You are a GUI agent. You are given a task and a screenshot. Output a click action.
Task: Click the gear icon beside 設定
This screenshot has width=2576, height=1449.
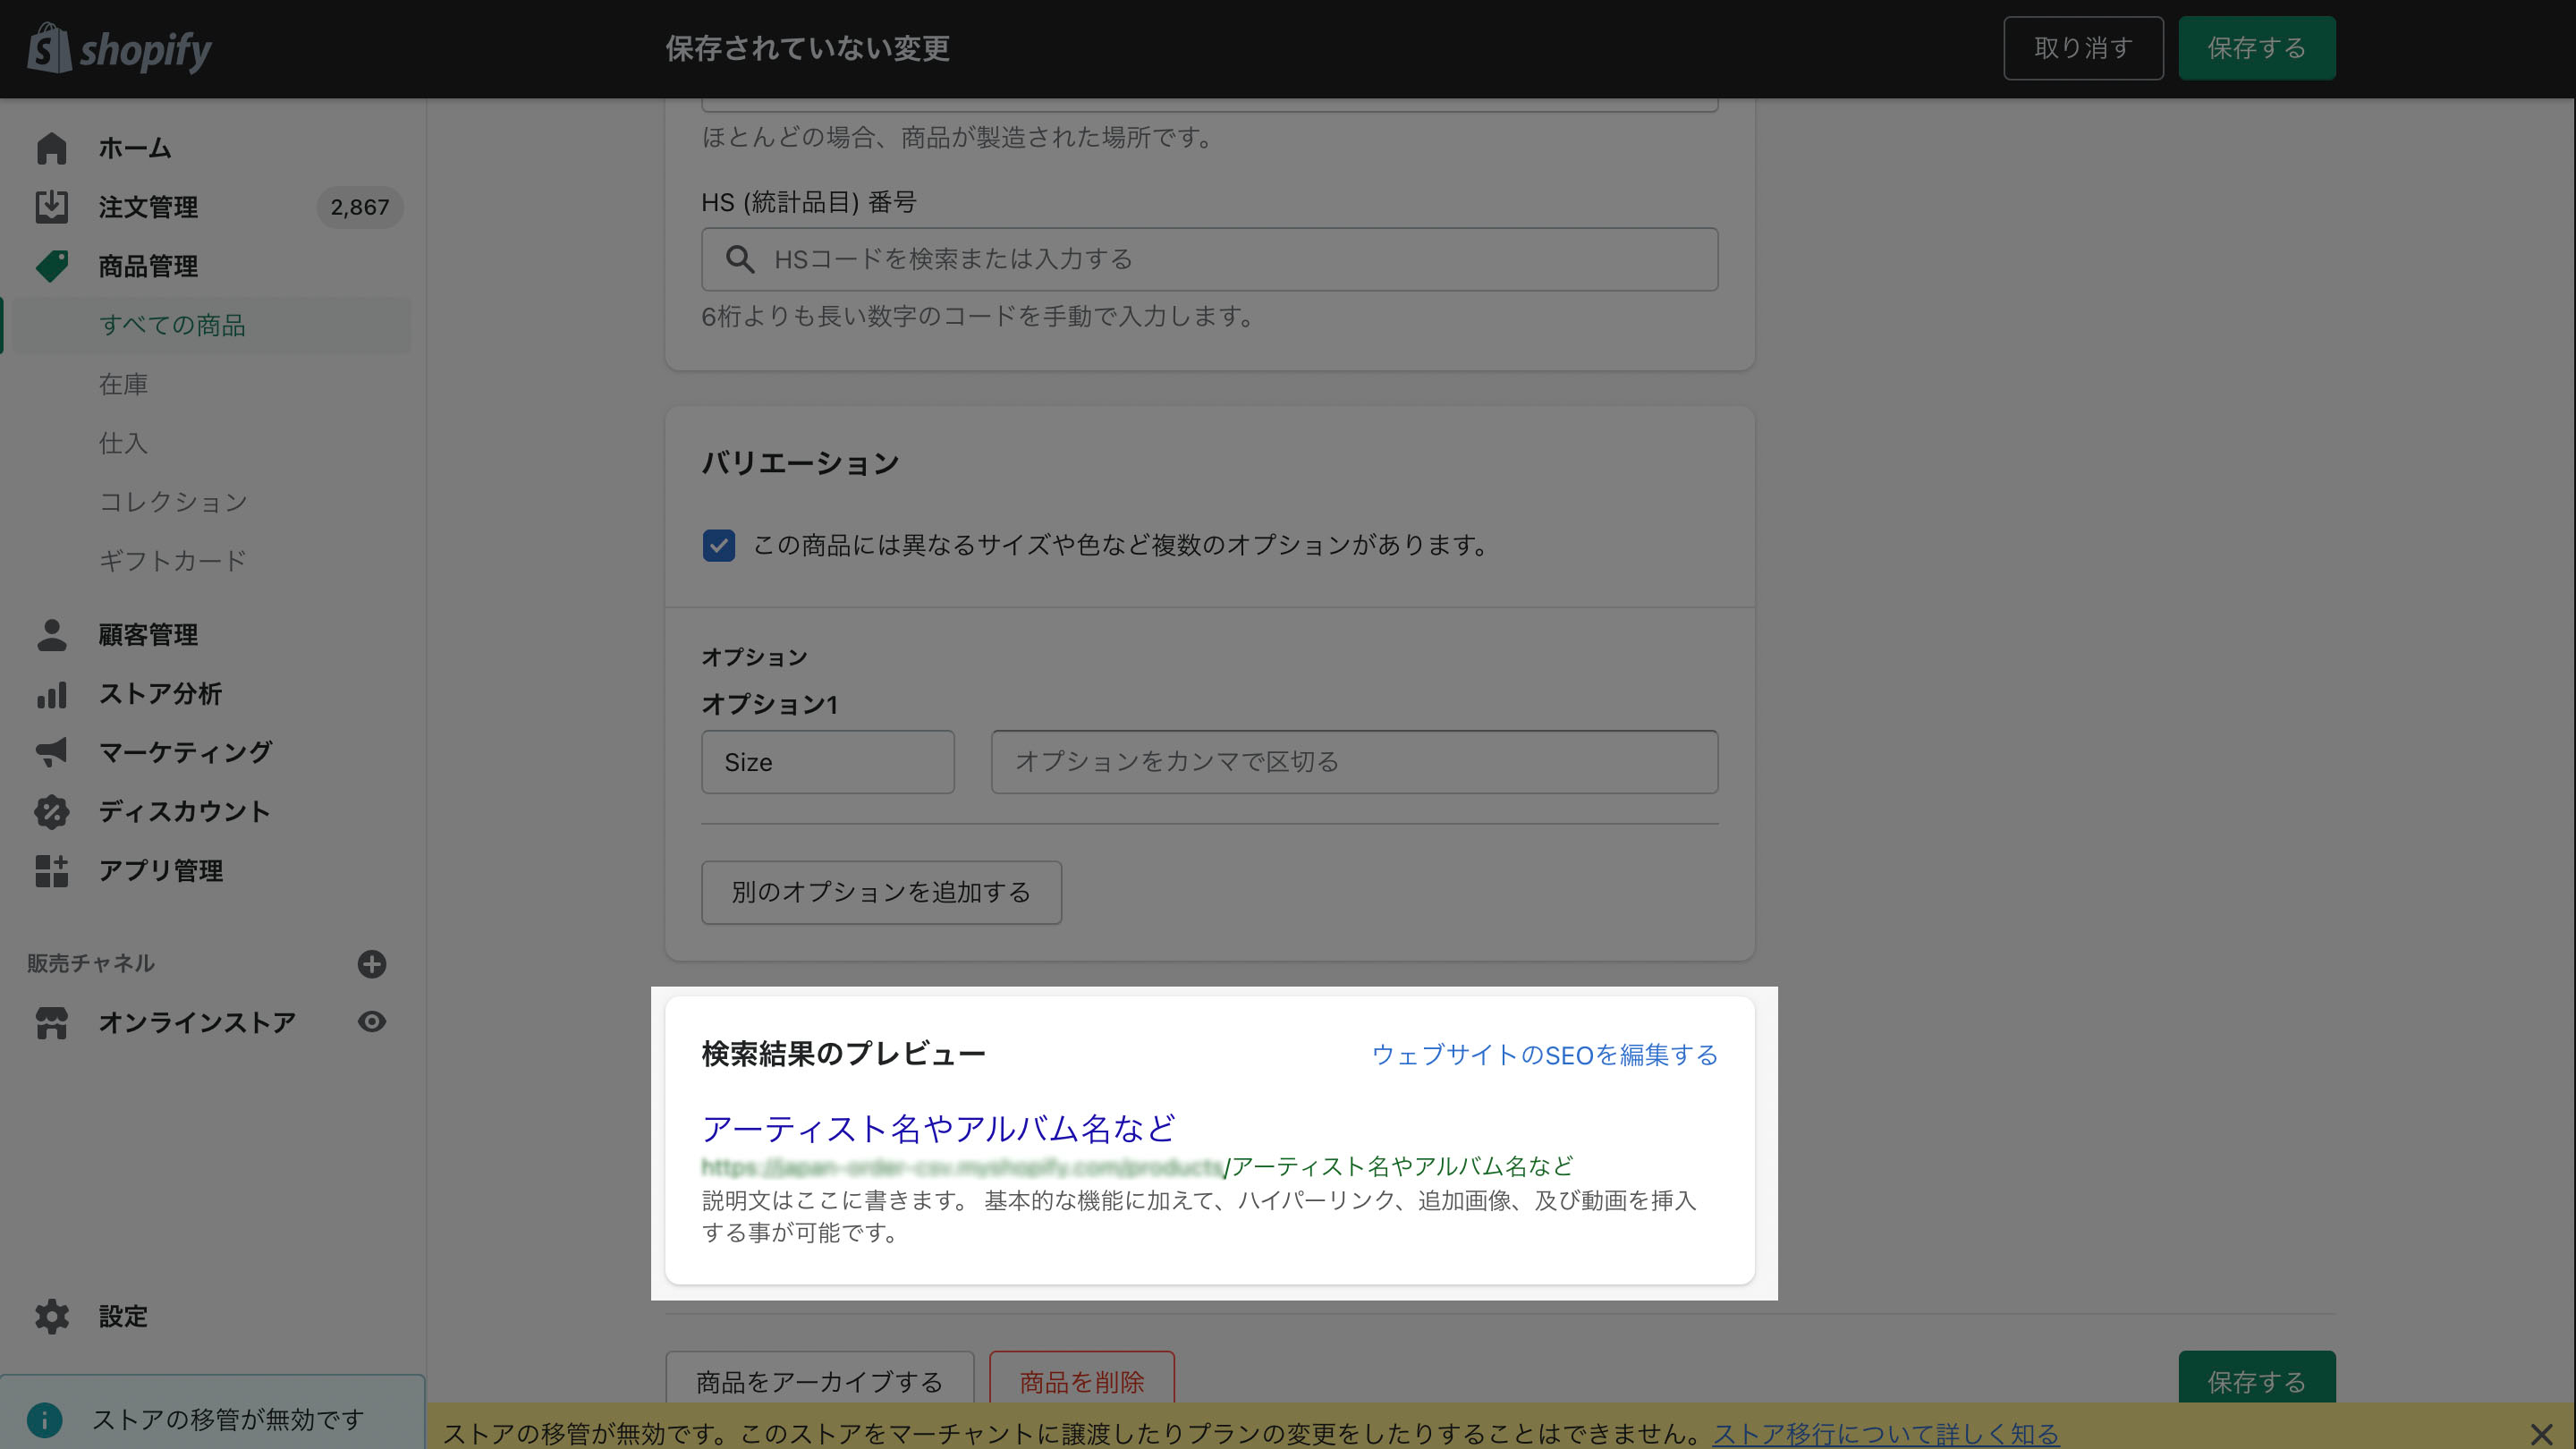51,1316
